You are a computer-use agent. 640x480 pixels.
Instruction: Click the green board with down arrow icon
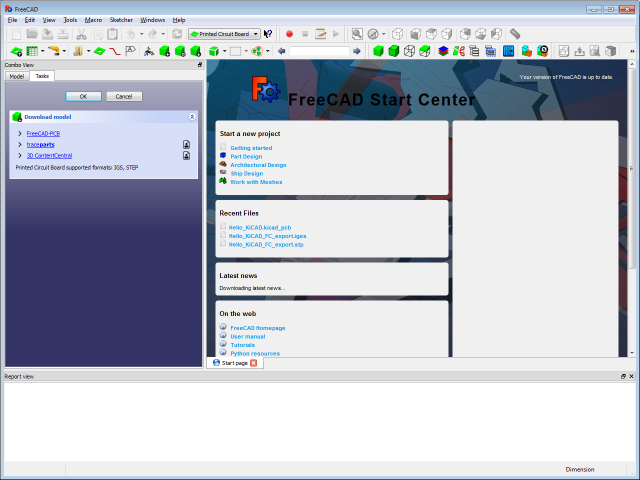[16, 51]
